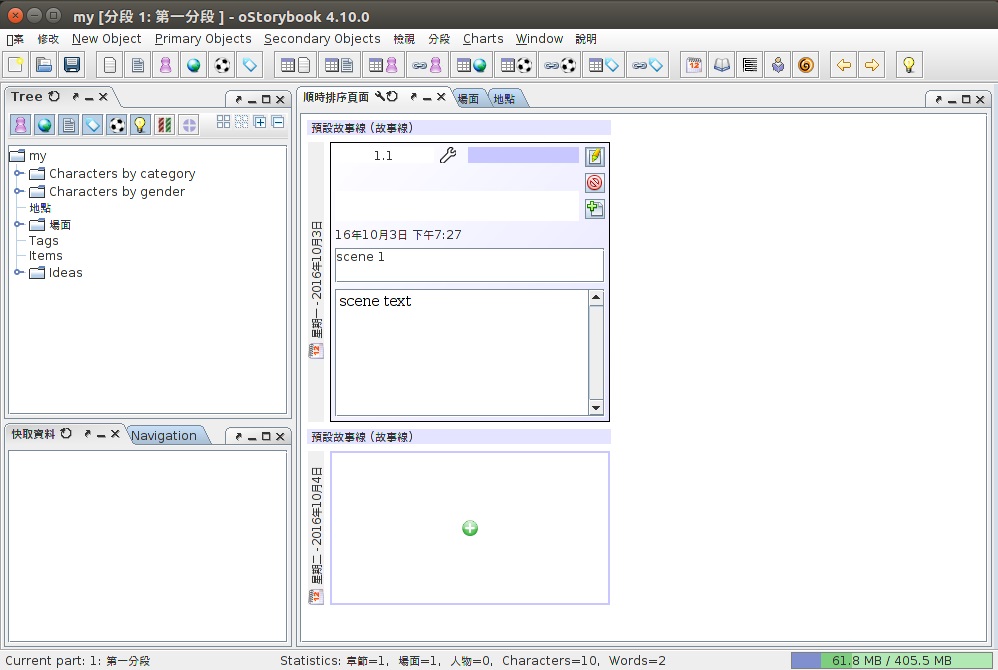
Task: Expand the Characters by category node
Action: [x=18, y=173]
